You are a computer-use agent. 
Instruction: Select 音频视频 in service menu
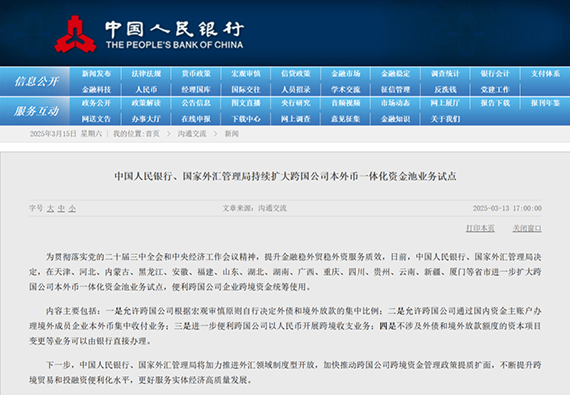(346, 103)
